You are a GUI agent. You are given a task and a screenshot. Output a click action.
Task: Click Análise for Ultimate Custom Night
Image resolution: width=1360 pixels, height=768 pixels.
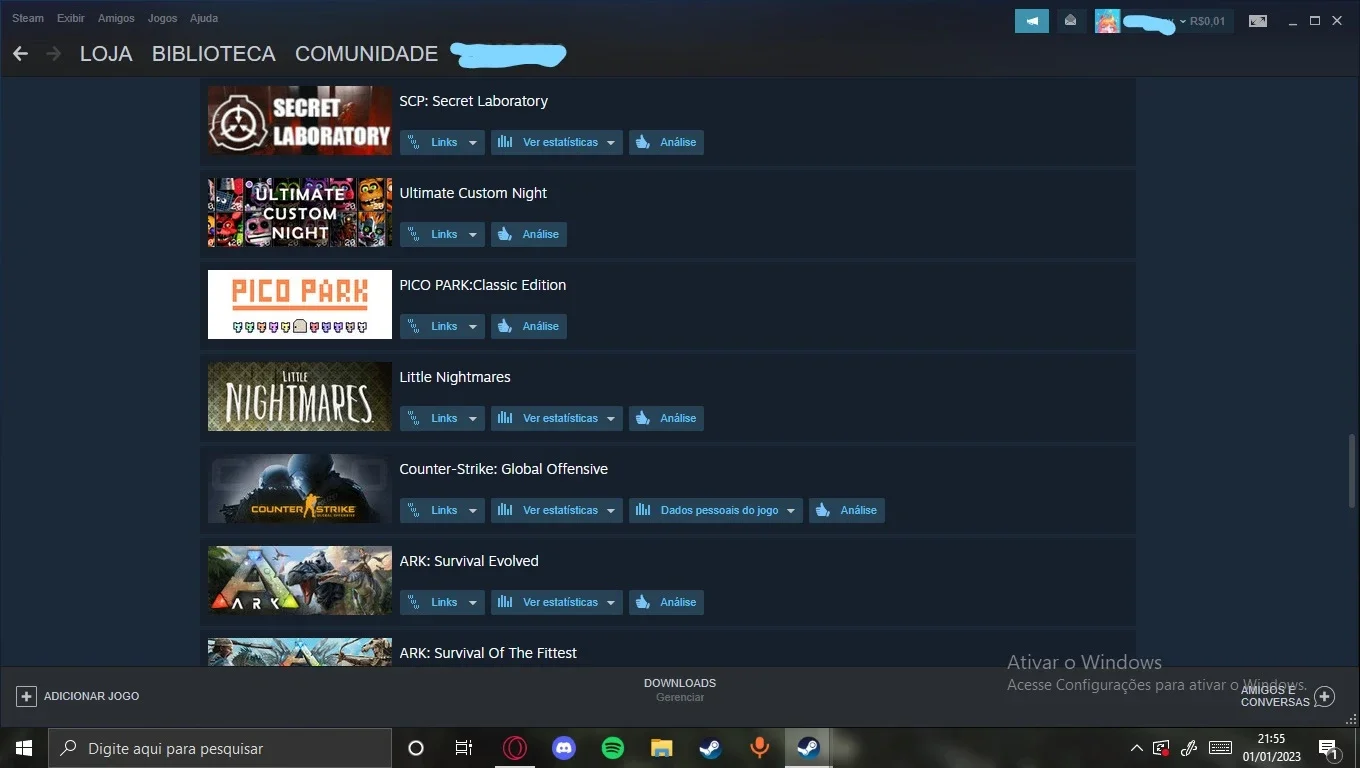529,234
